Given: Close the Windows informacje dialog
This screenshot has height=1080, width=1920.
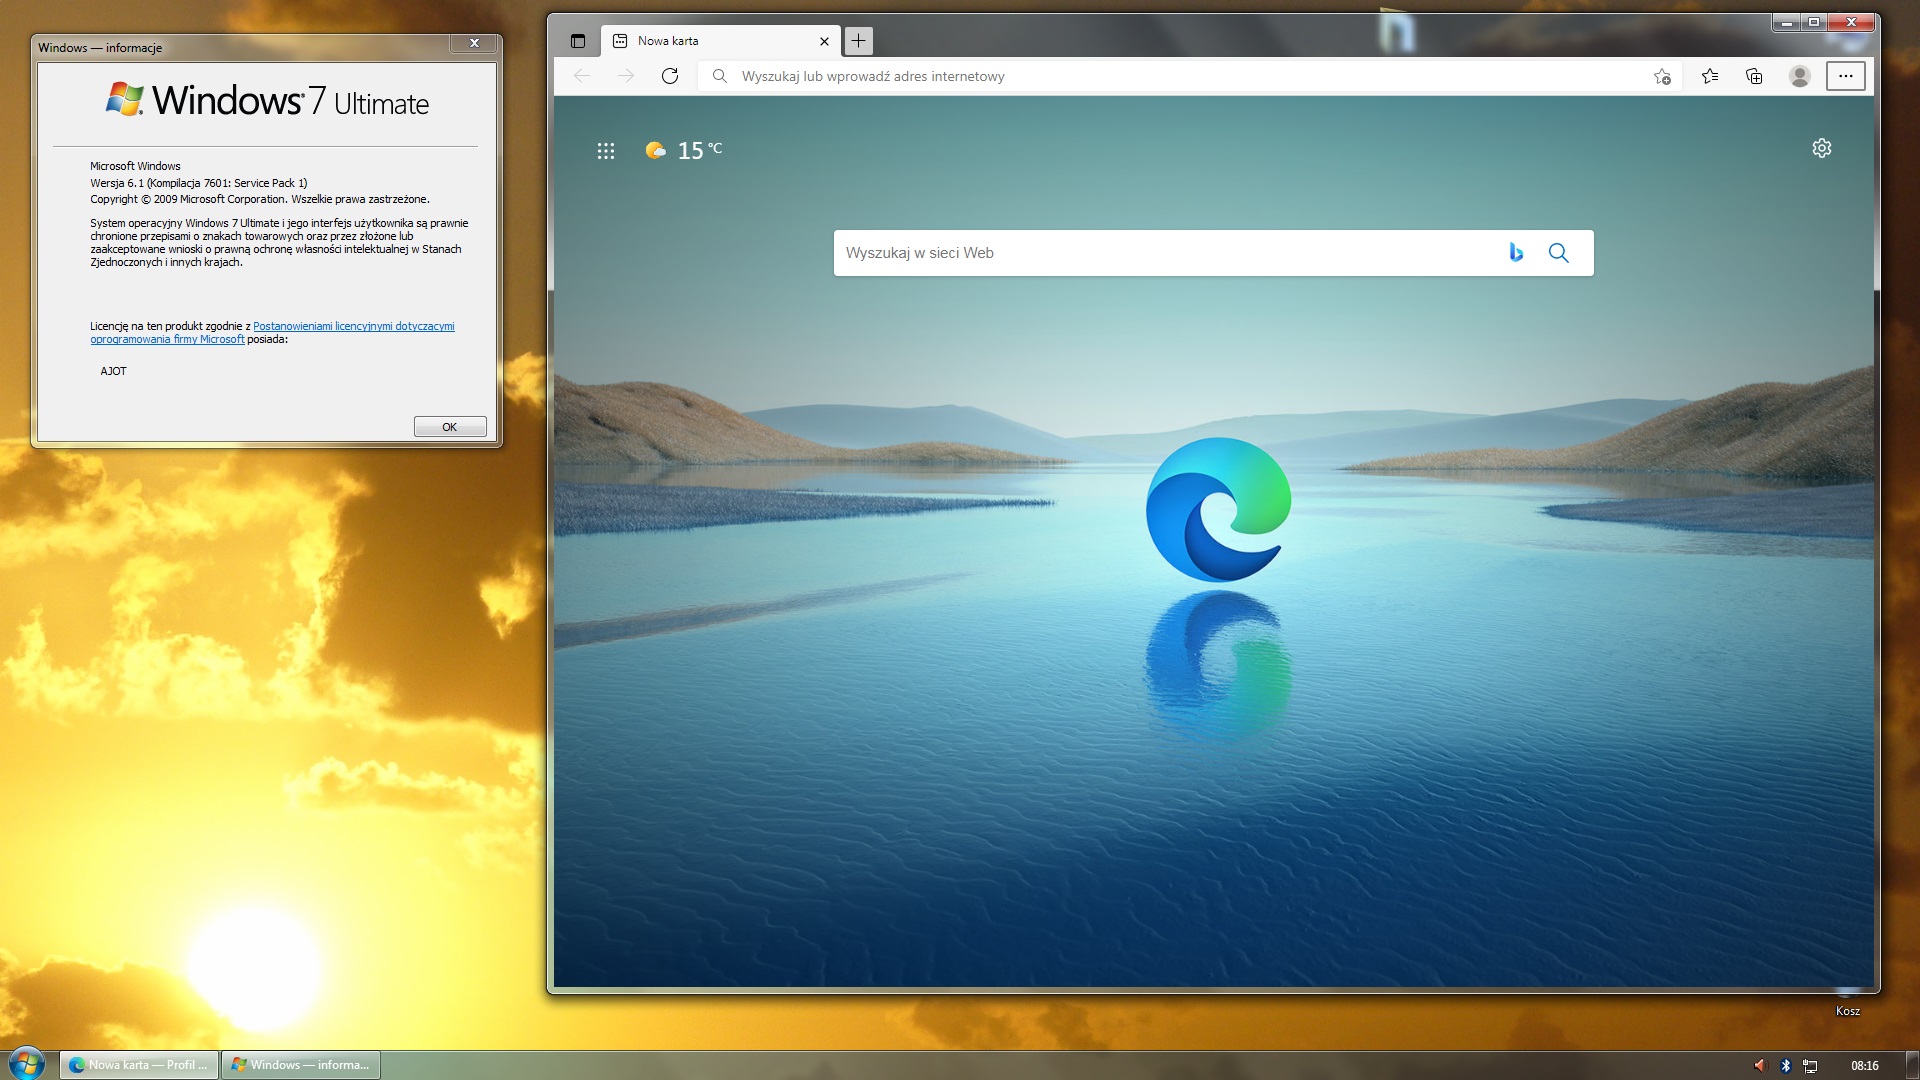Looking at the screenshot, I should click(x=474, y=43).
